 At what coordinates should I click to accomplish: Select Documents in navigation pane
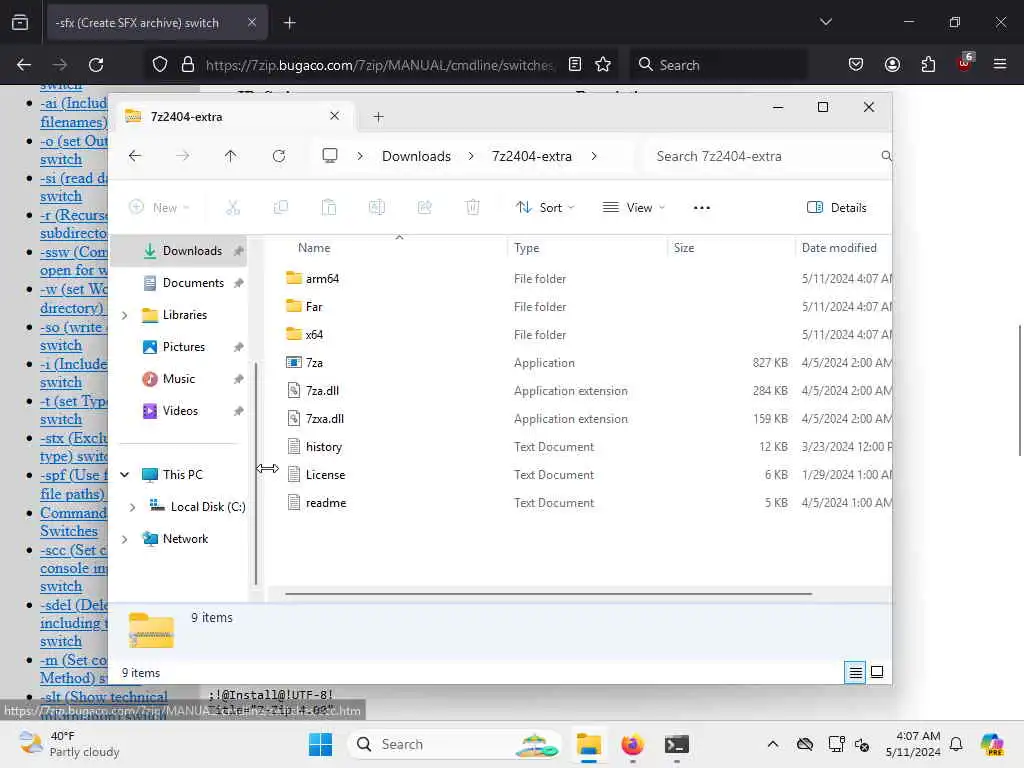pyautogui.click(x=179, y=283)
